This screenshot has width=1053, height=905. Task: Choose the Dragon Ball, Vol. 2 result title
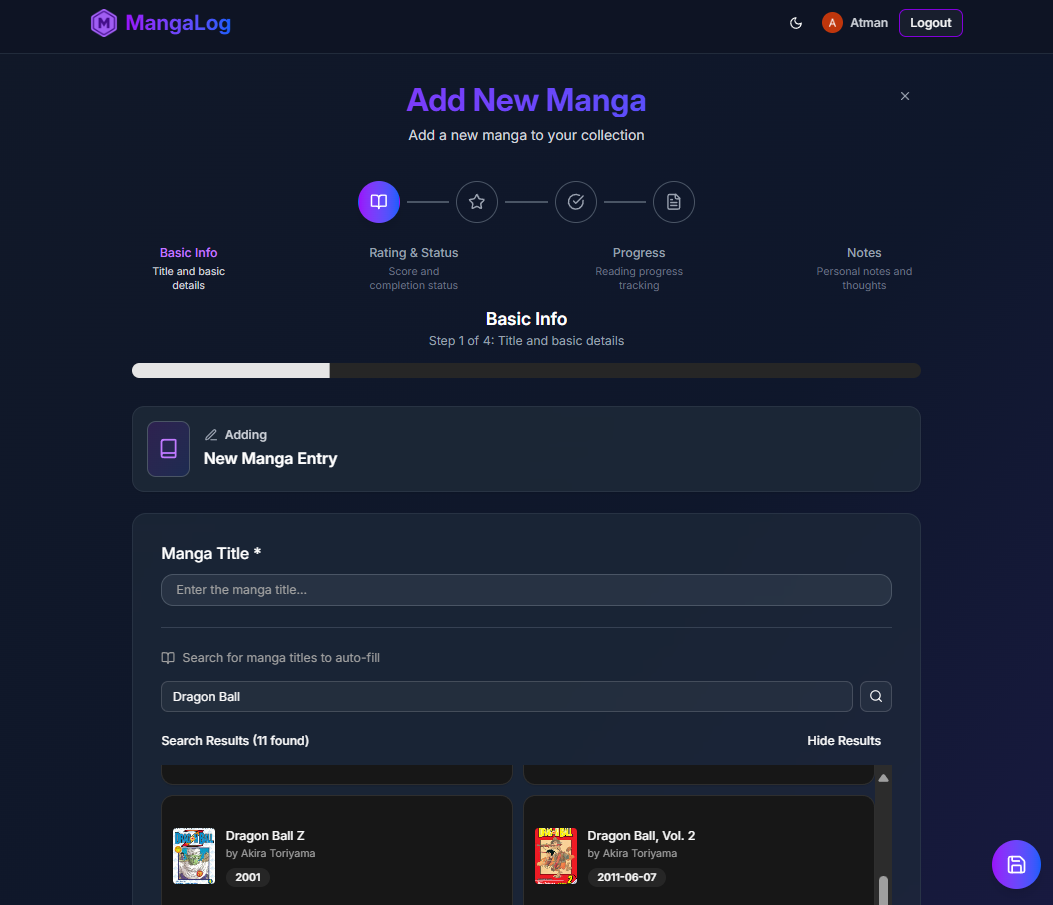pos(641,836)
